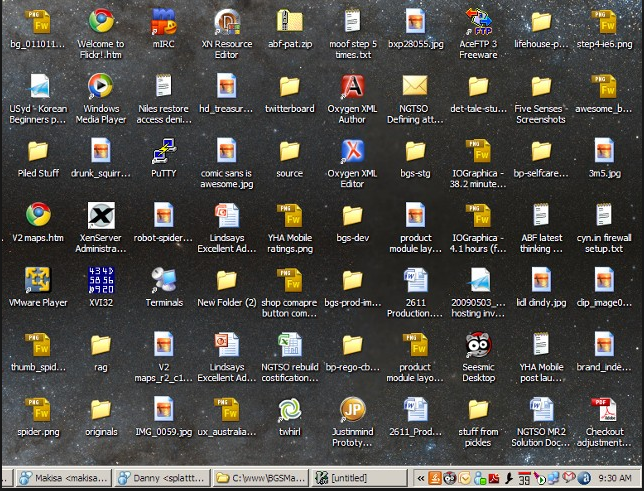The image size is (644, 491).
Task: Open the XVI32 hex editor icon
Action: click(x=100, y=280)
